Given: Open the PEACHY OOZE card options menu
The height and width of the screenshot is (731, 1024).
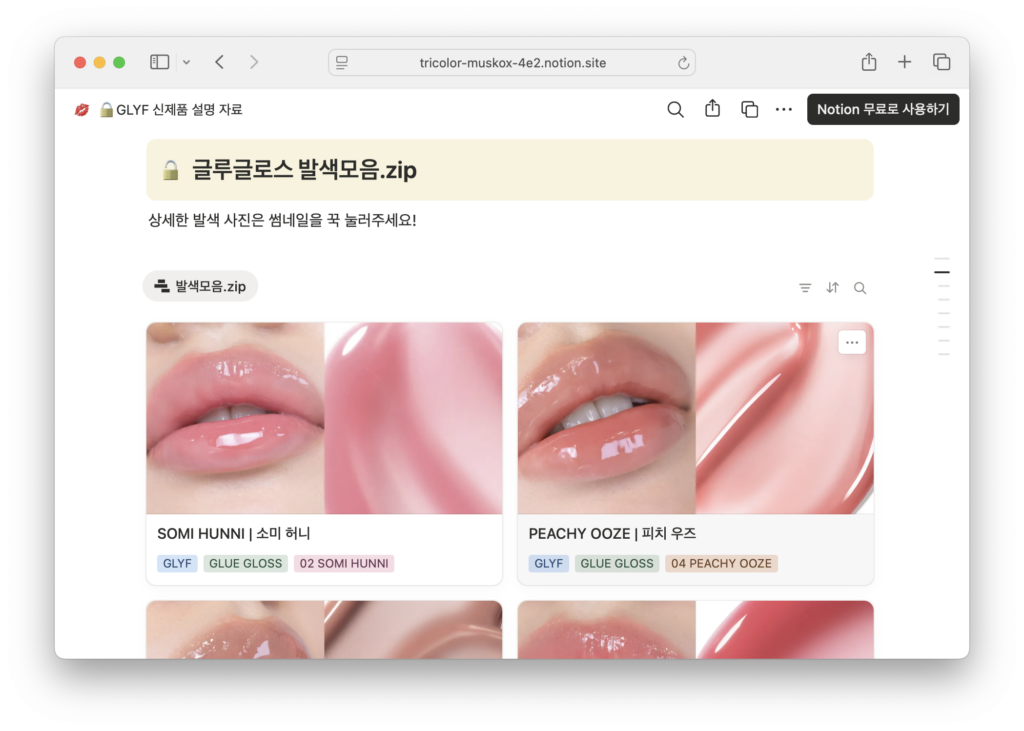Looking at the screenshot, I should [x=852, y=342].
